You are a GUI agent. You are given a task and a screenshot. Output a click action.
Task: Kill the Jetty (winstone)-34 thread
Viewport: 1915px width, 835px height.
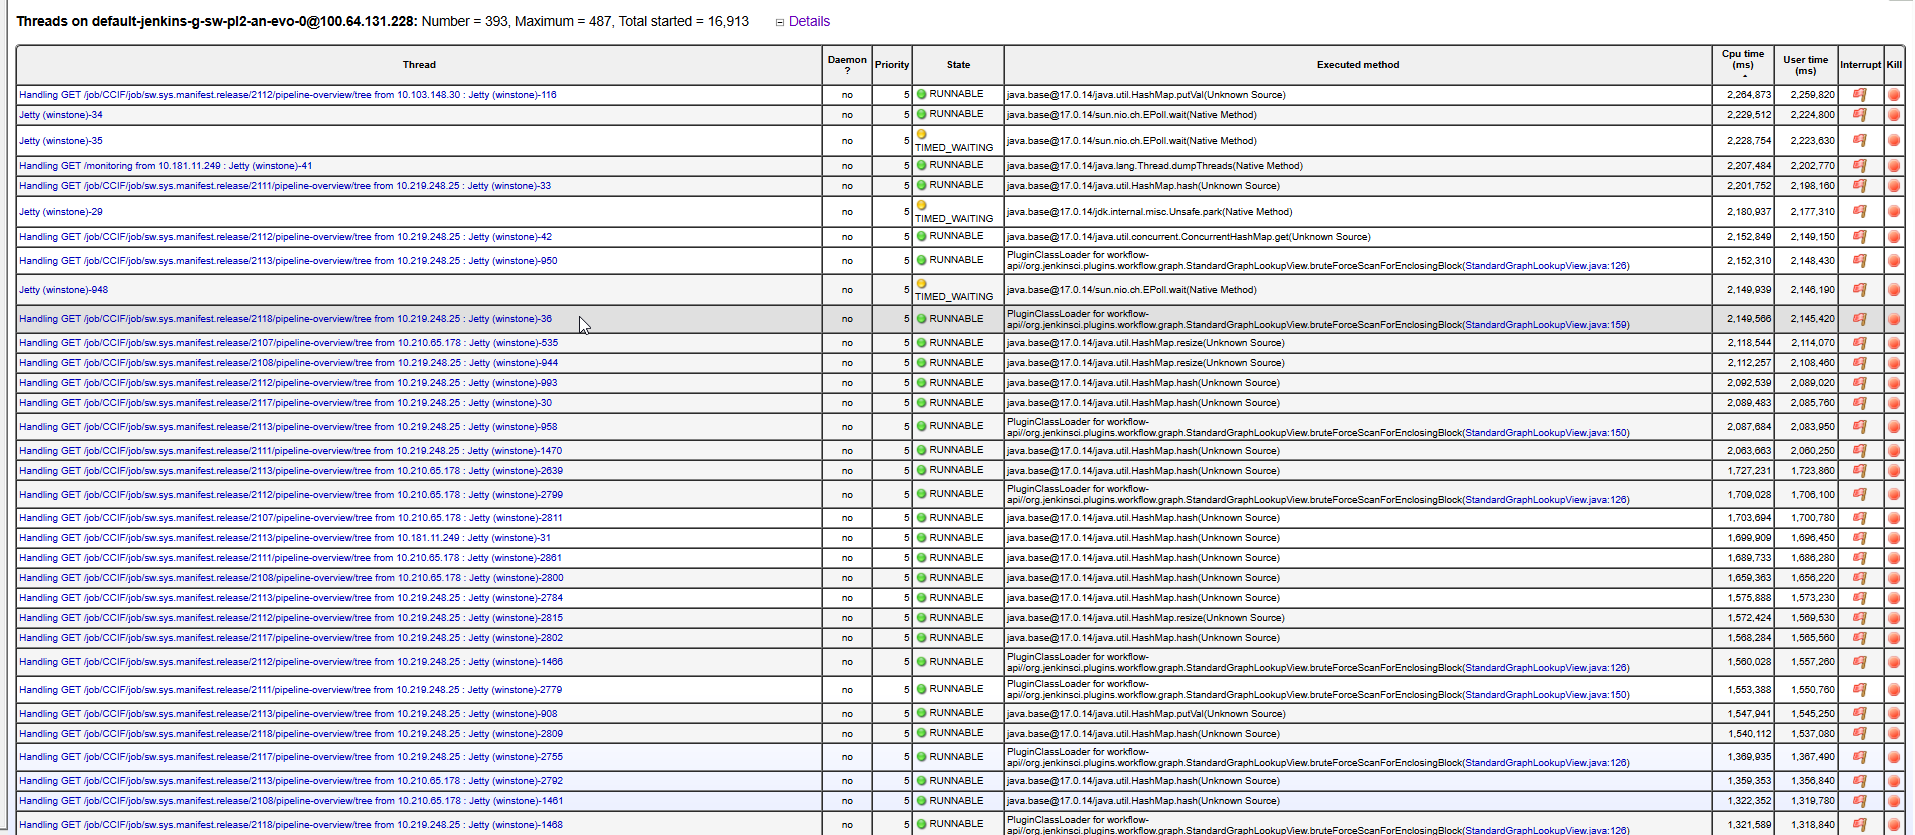coord(1893,115)
